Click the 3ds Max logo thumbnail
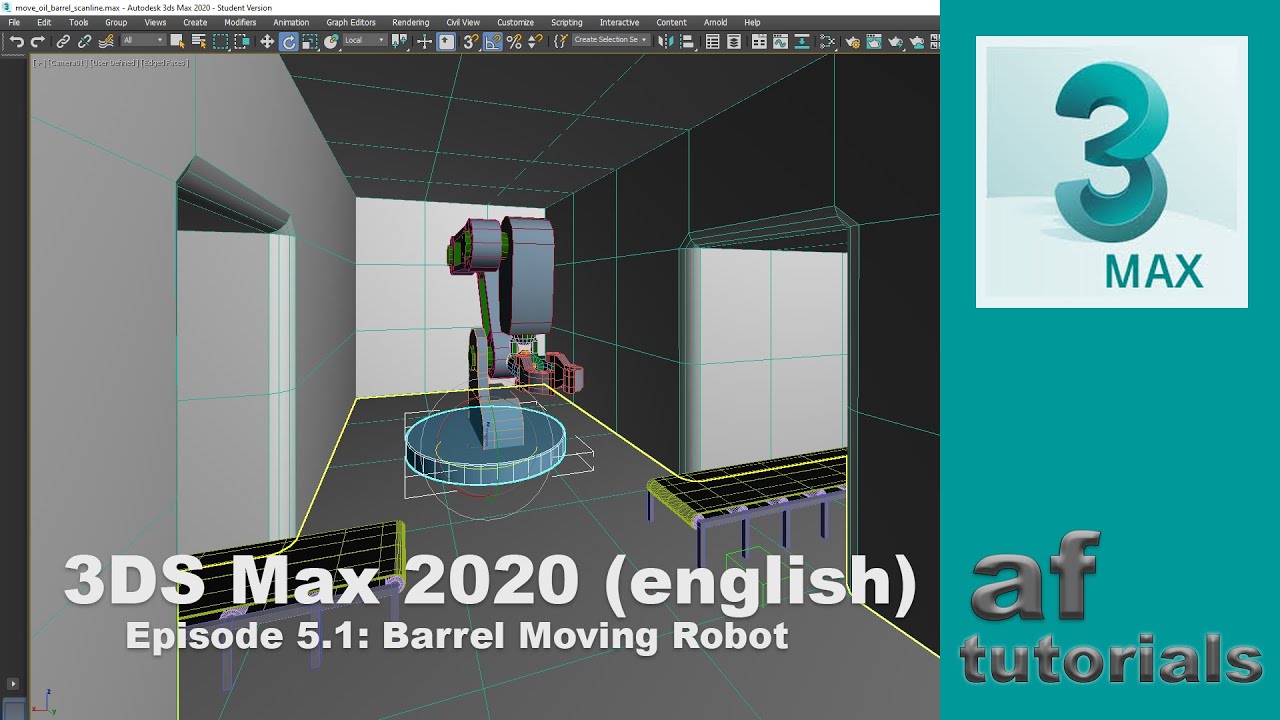Image resolution: width=1280 pixels, height=720 pixels. point(1112,172)
